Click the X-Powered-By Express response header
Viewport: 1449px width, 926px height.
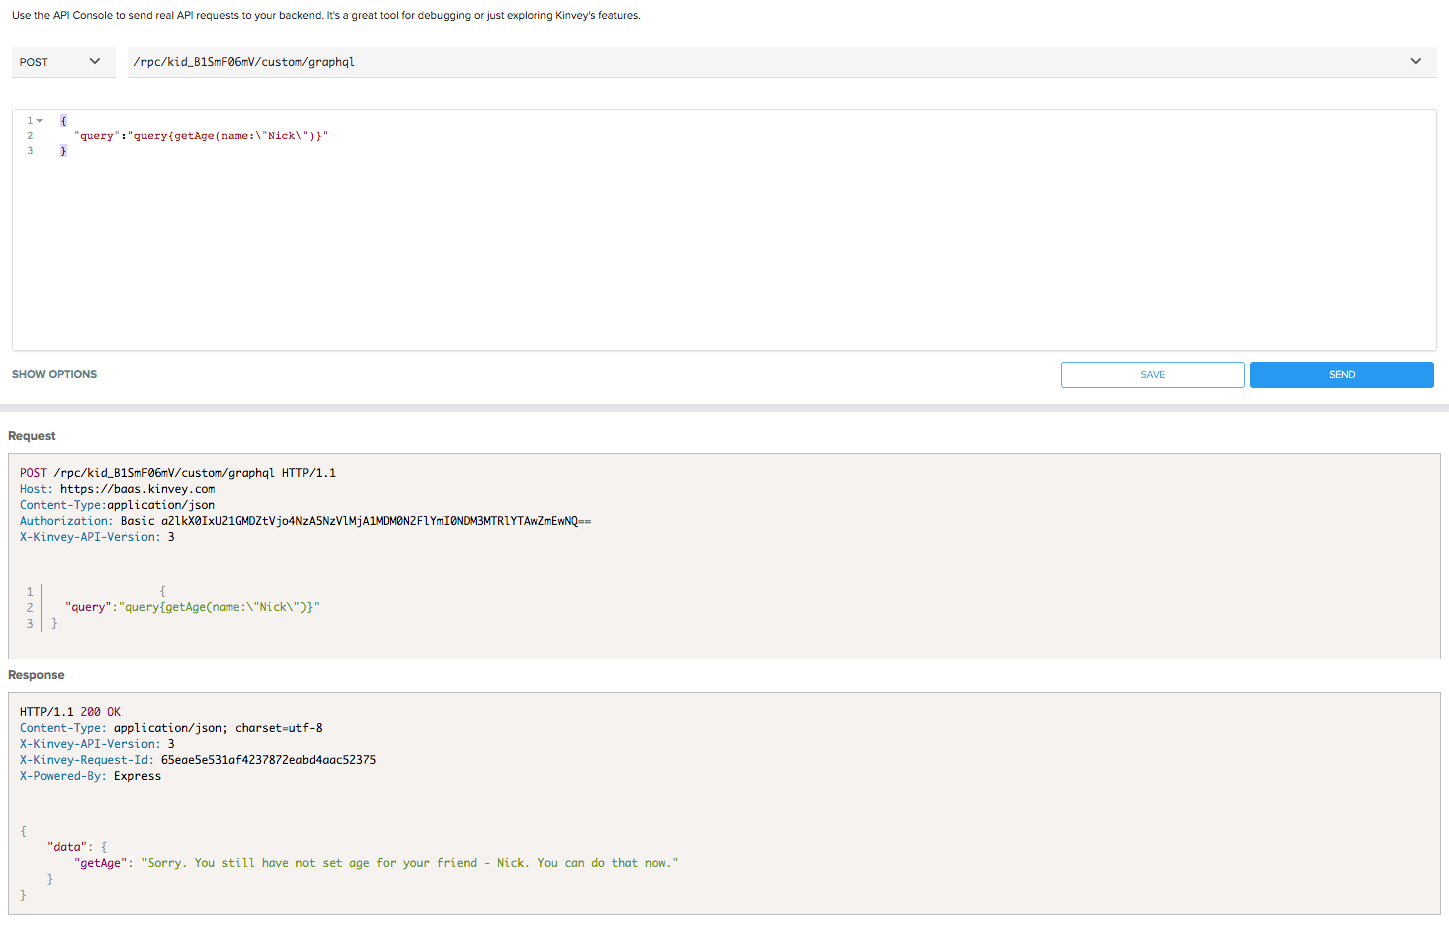(90, 776)
